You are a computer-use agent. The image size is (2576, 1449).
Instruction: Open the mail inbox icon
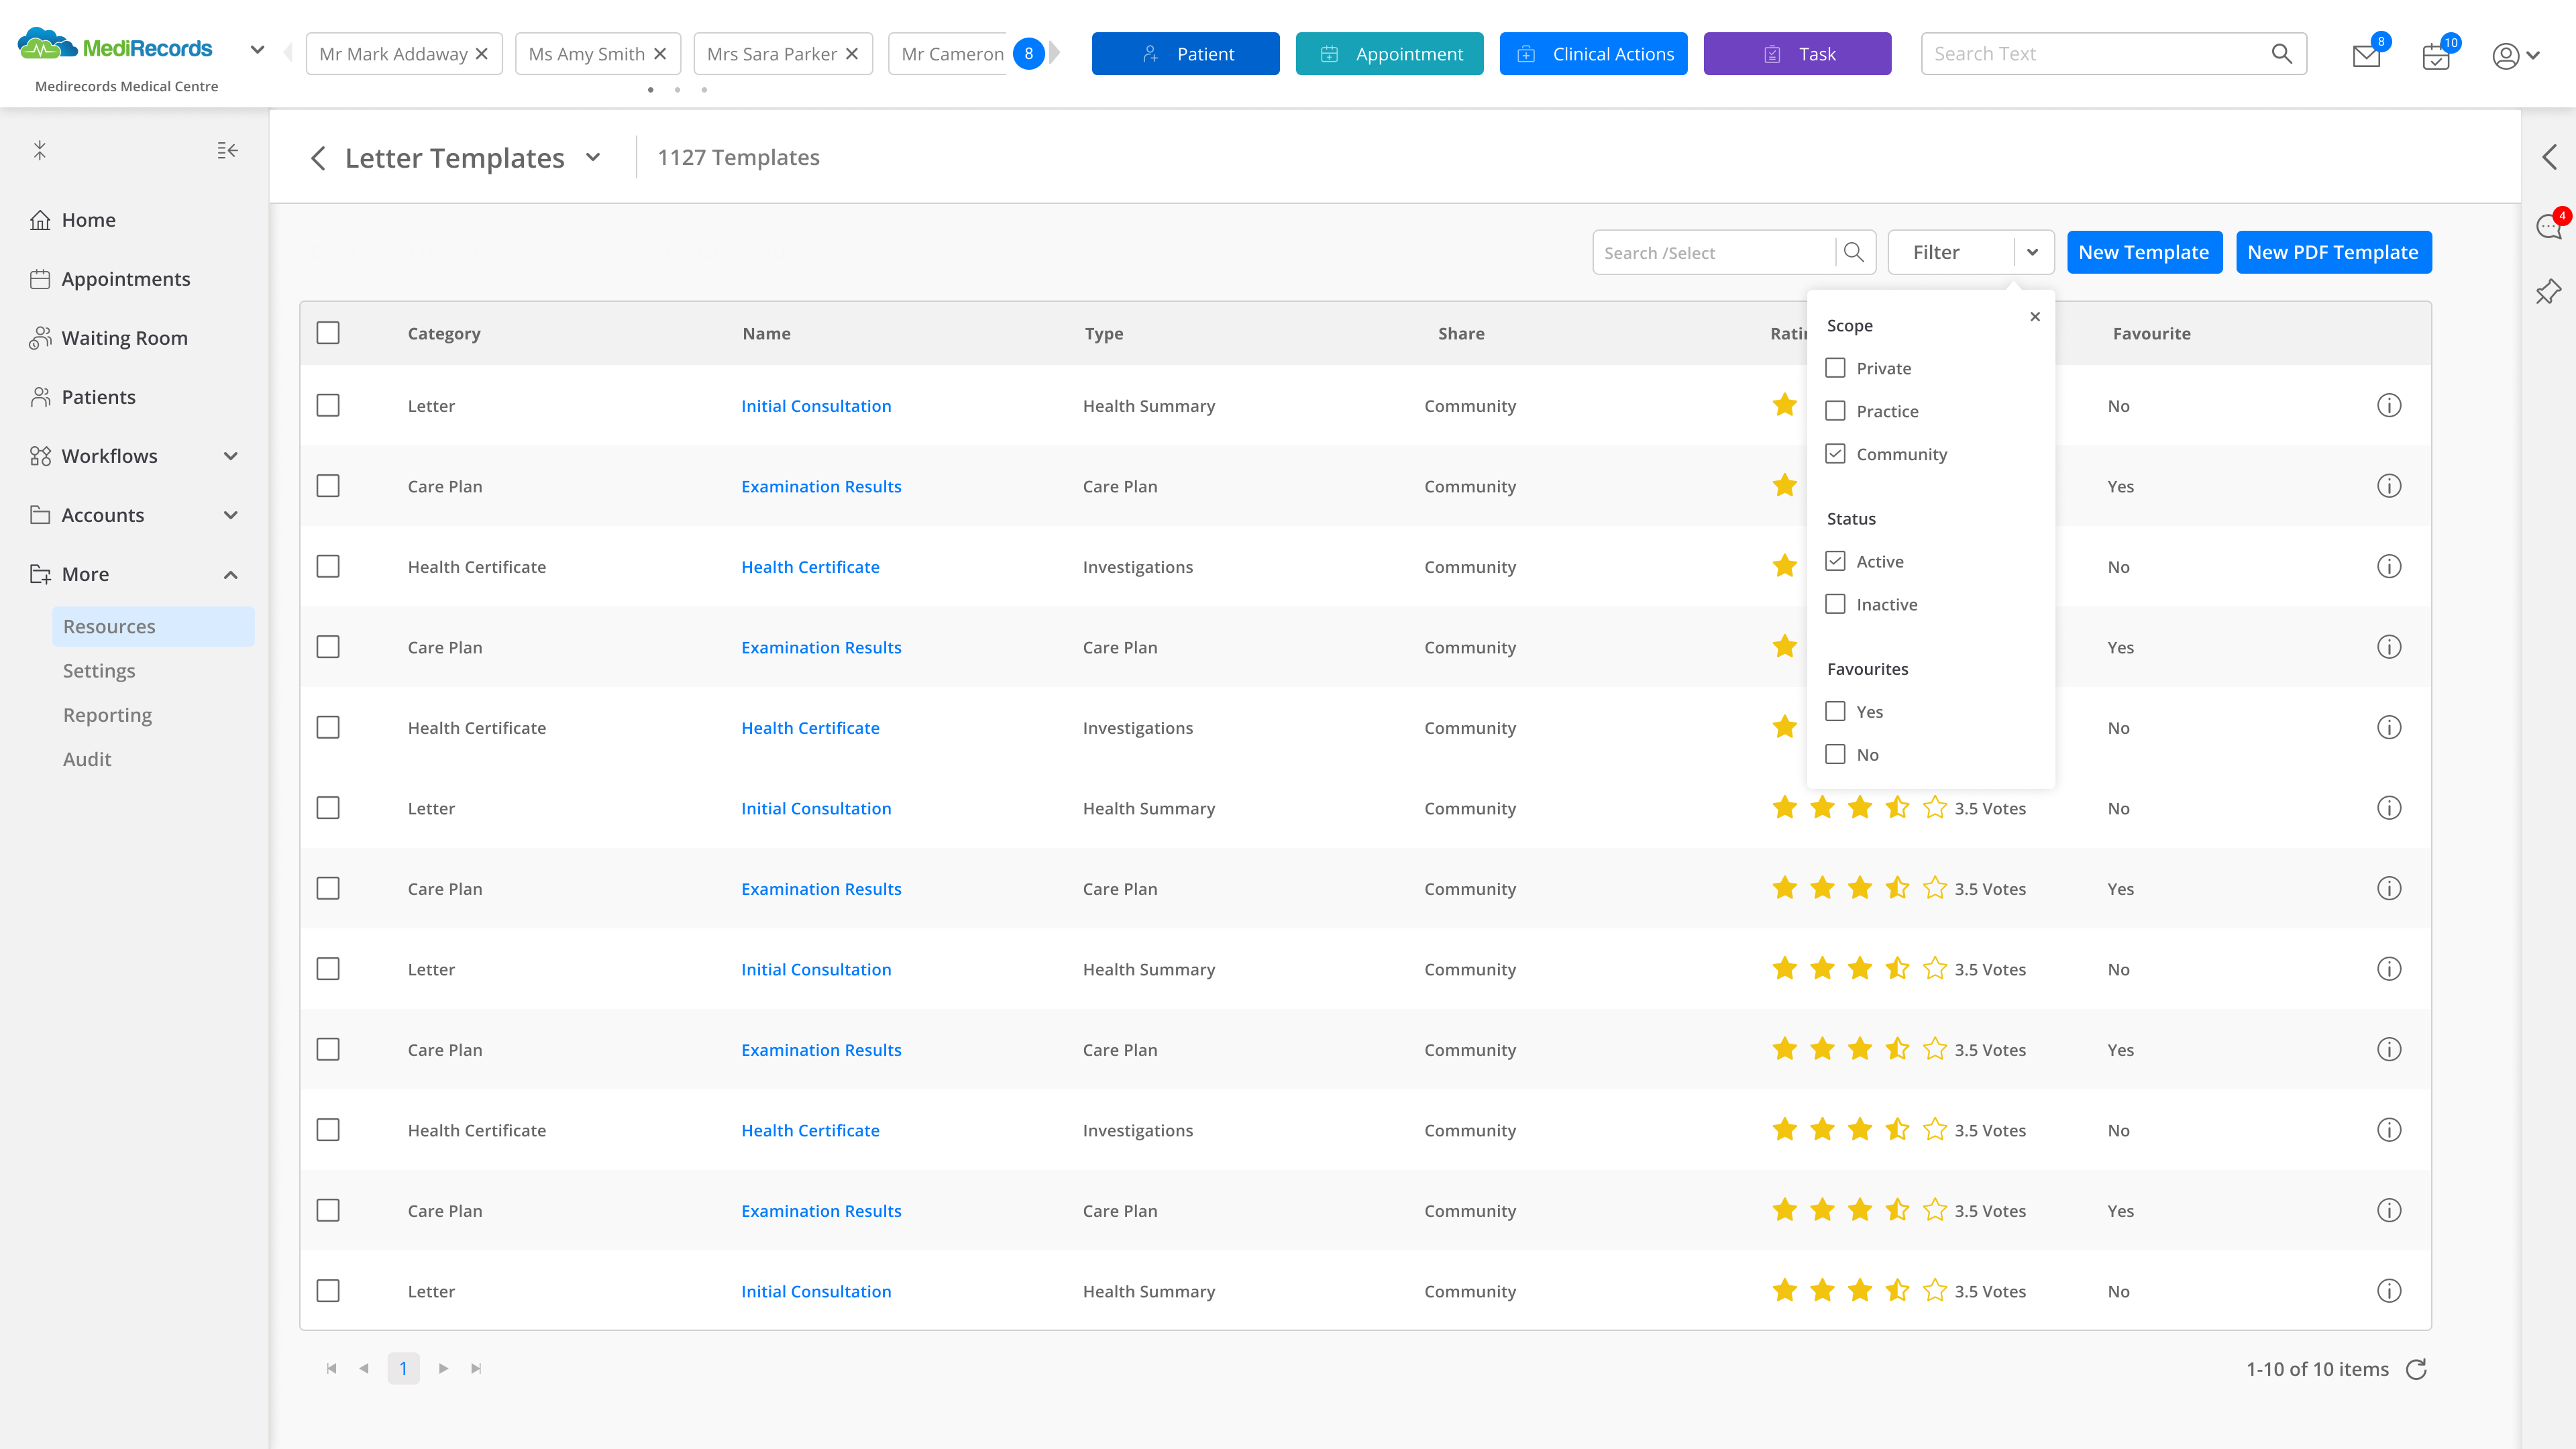click(x=2365, y=55)
